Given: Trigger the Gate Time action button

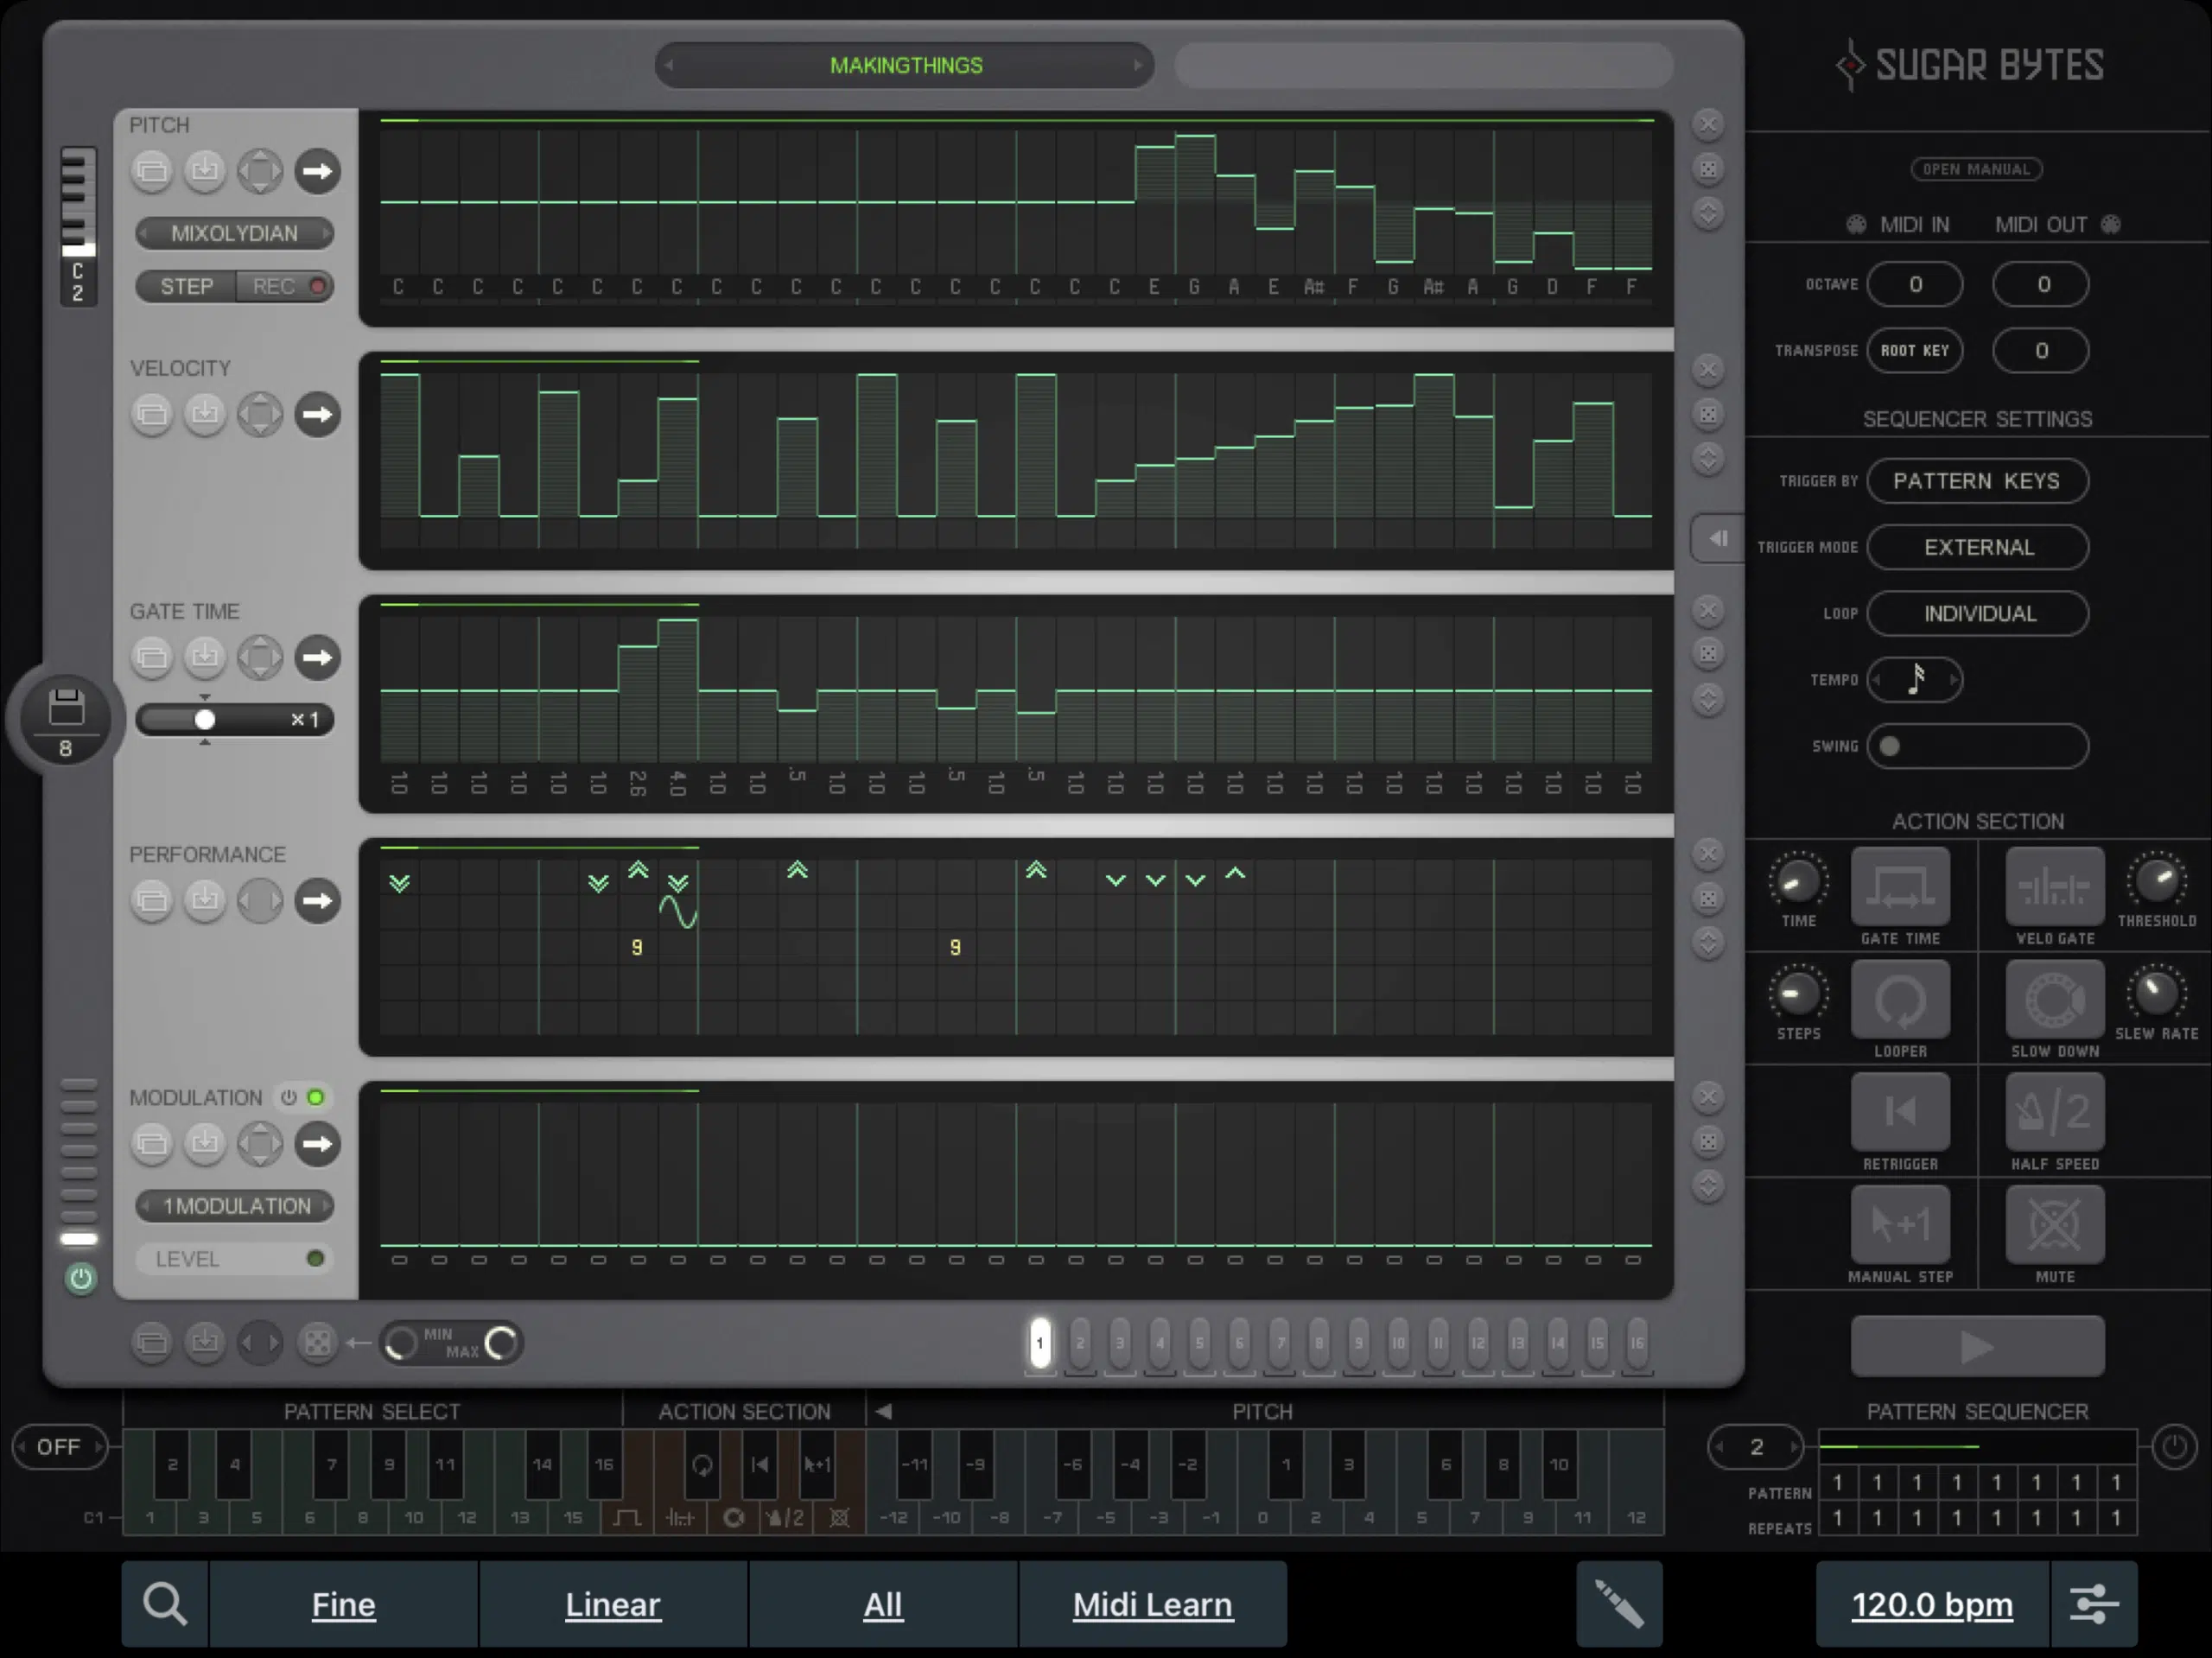Looking at the screenshot, I should pos(1900,887).
